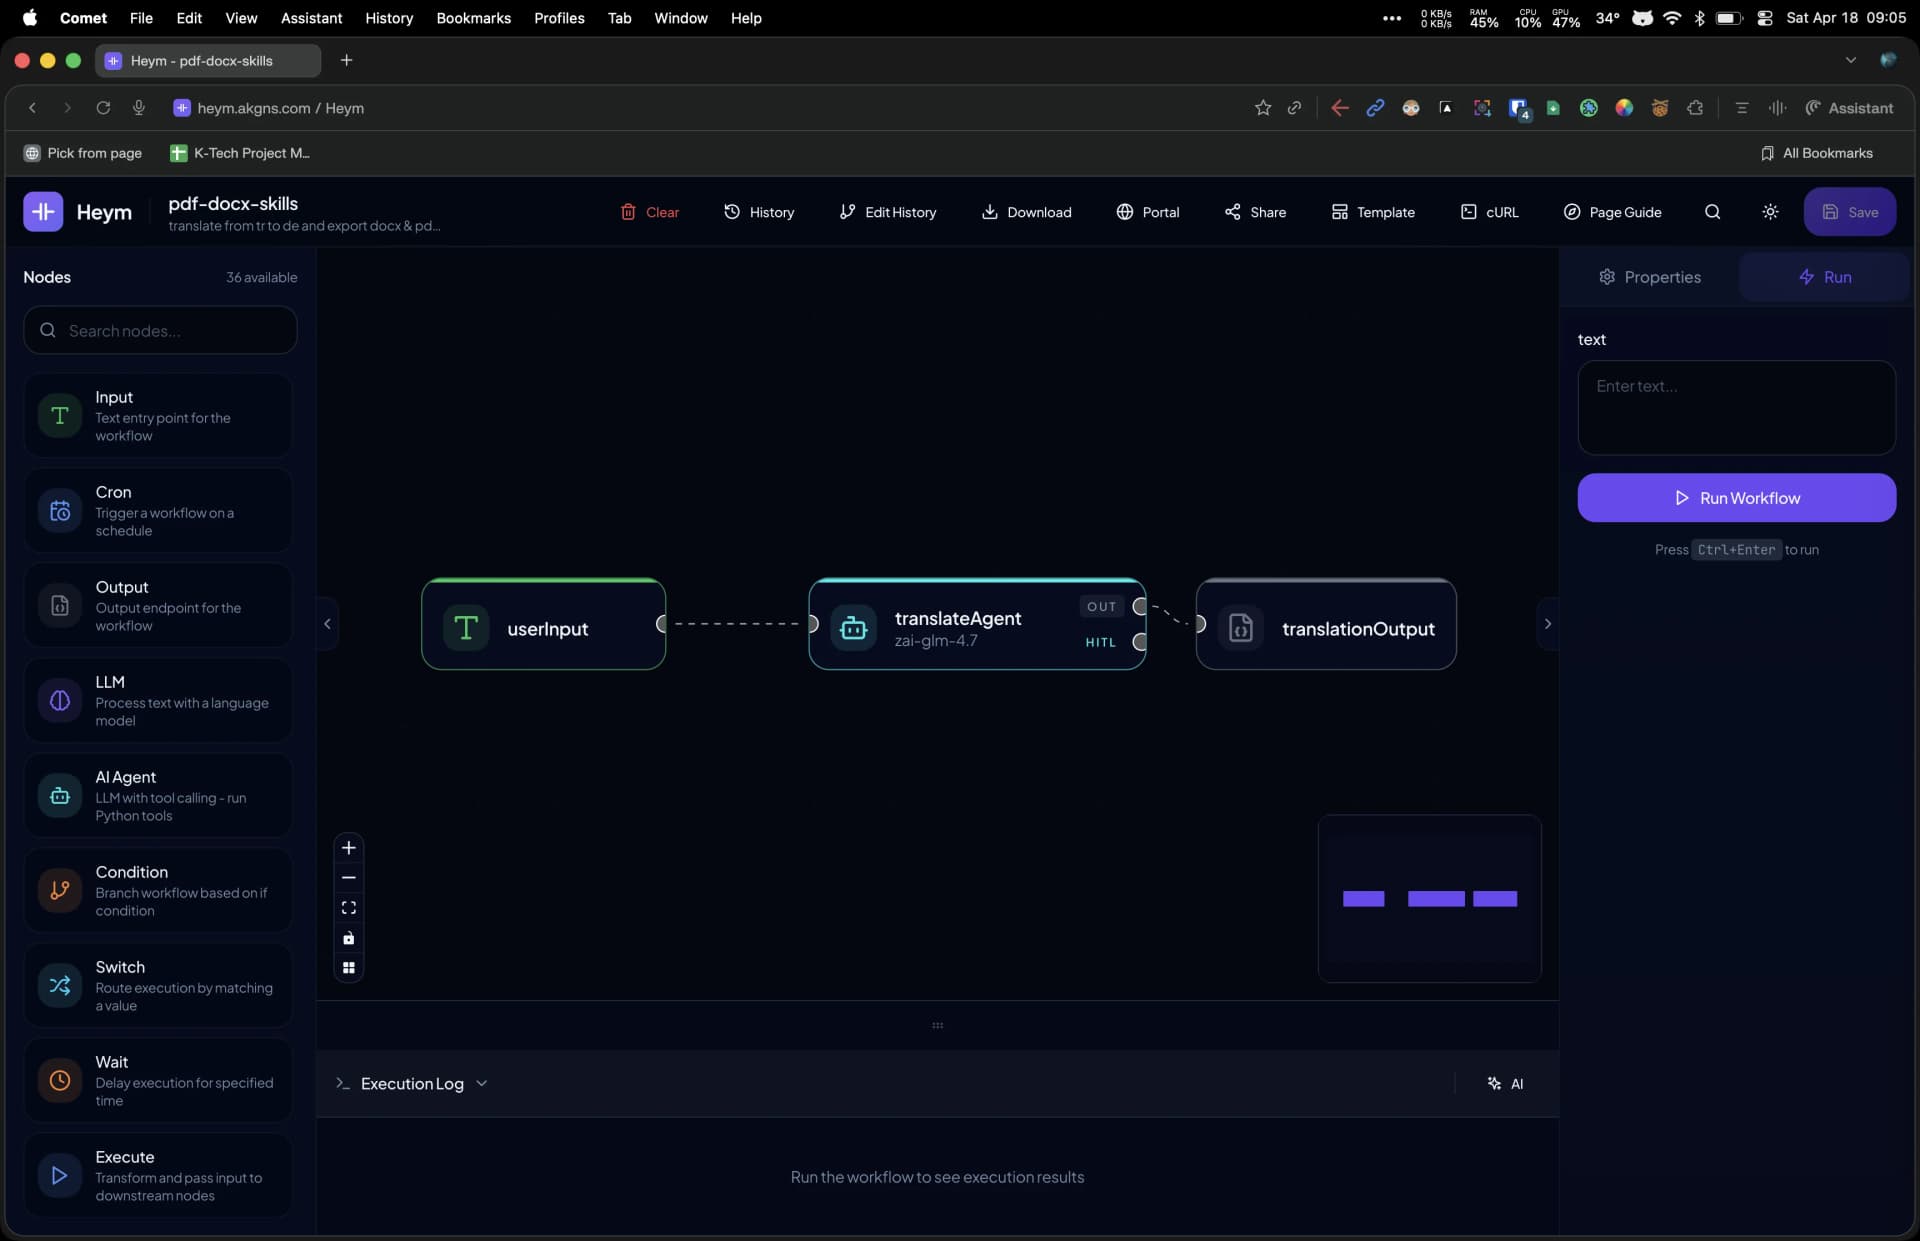
Task: Toggle the canvas interaction lock
Action: pyautogui.click(x=349, y=938)
